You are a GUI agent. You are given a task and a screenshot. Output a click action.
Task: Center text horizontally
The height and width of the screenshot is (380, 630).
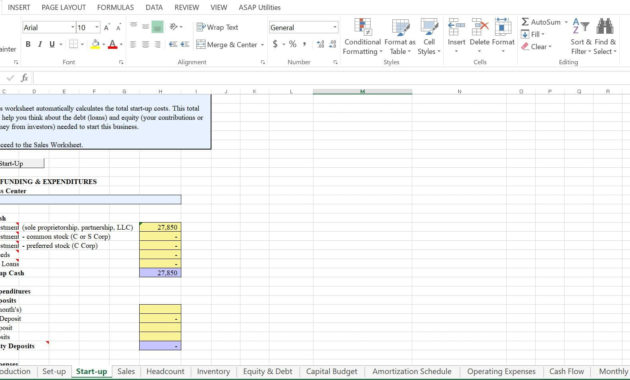coord(145,44)
